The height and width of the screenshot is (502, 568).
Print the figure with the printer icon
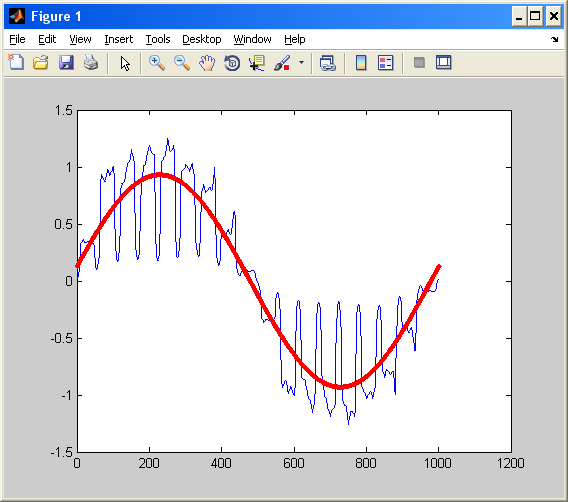pos(91,62)
